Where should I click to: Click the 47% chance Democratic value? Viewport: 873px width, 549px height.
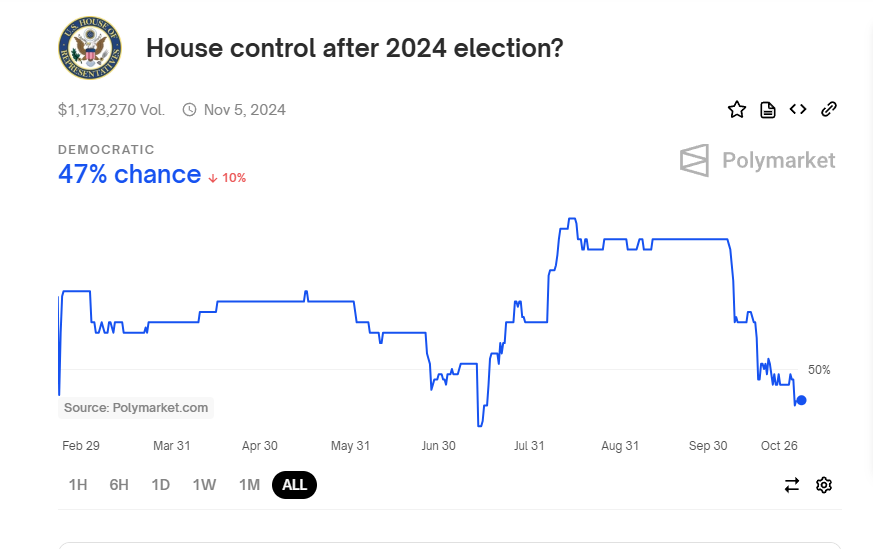(129, 174)
